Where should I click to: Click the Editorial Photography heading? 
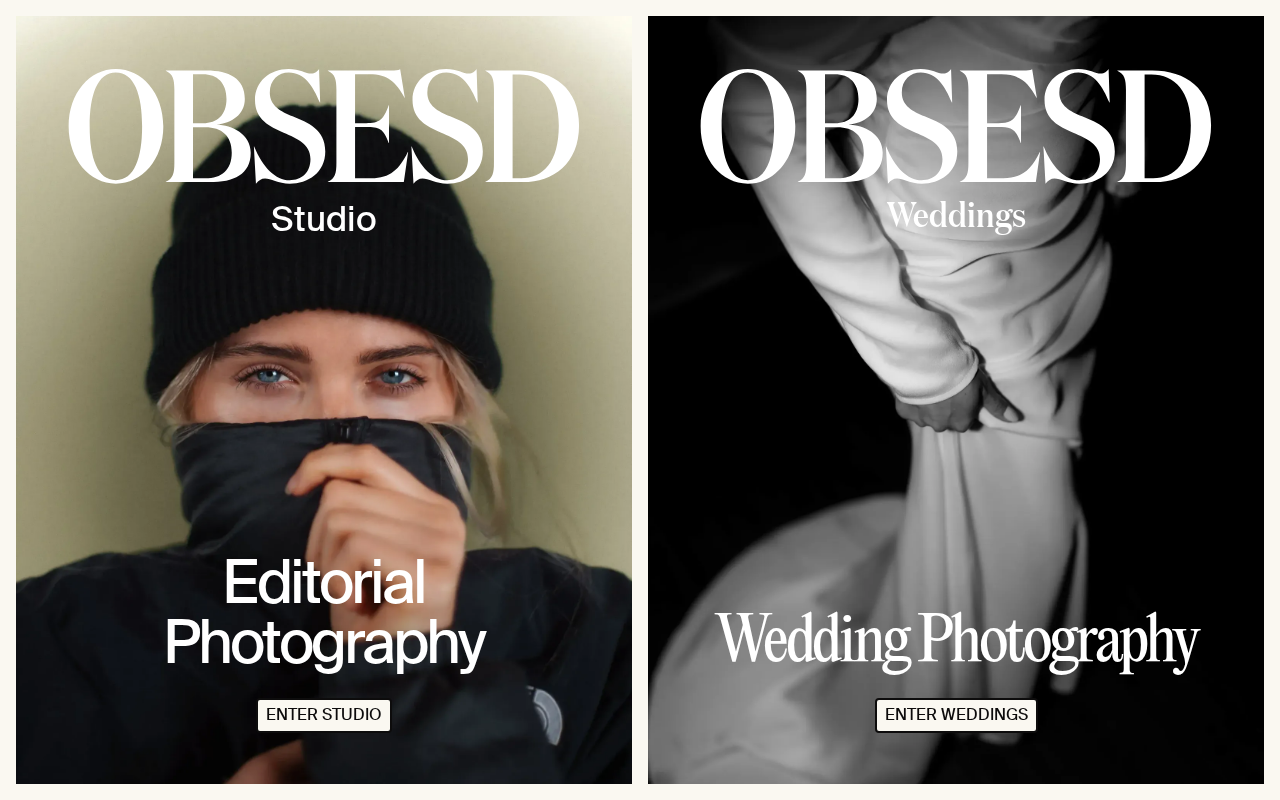pos(325,612)
